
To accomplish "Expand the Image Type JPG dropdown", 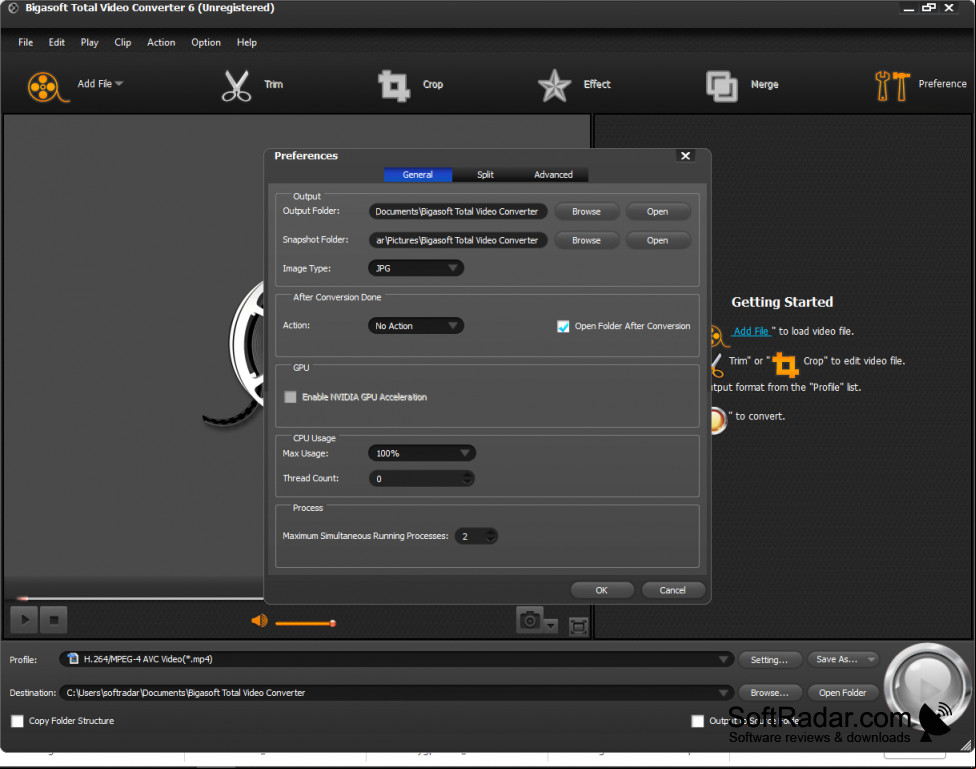I will [416, 268].
